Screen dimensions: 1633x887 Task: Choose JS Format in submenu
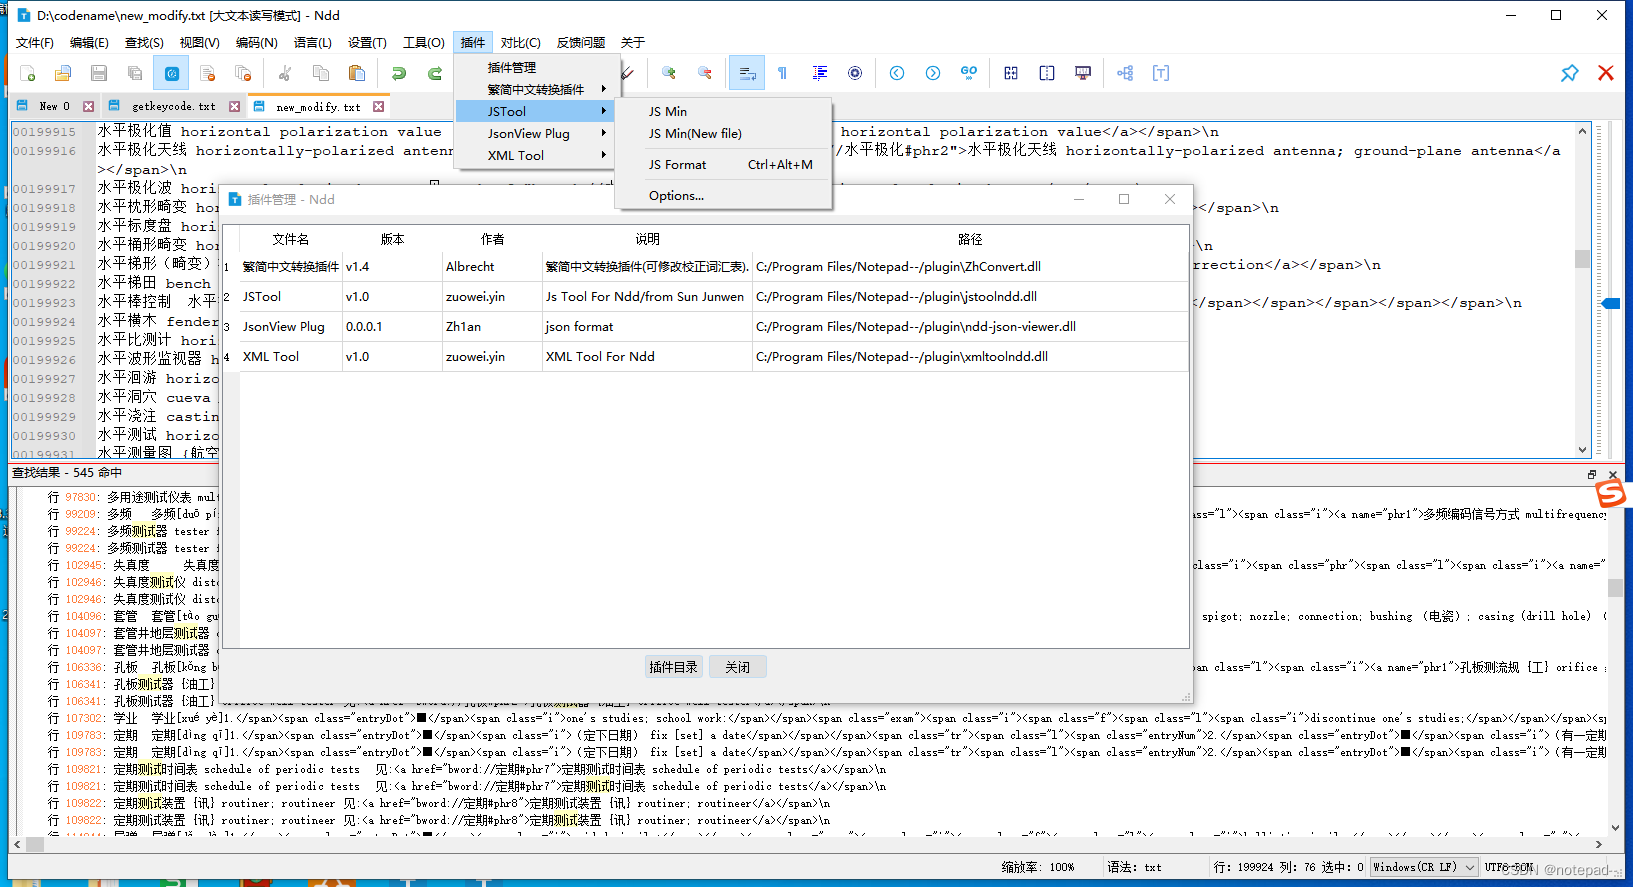(x=723, y=164)
